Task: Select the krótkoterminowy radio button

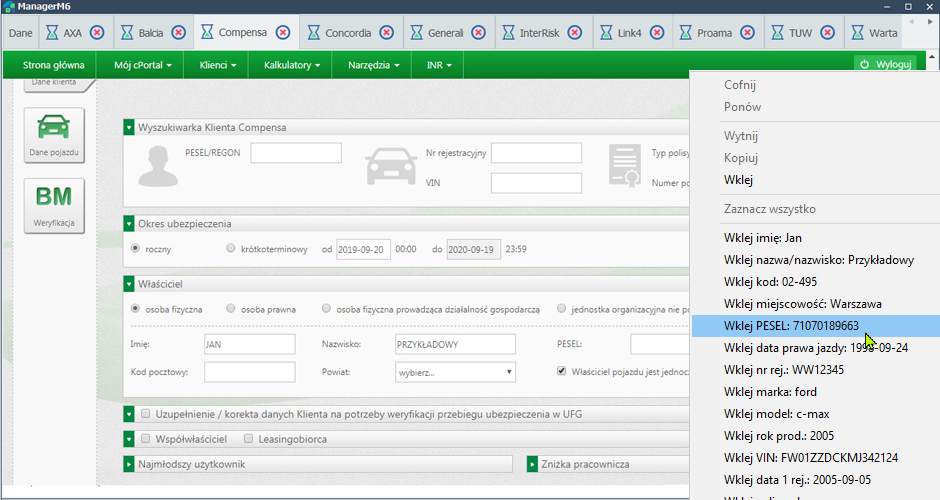Action: [x=230, y=248]
